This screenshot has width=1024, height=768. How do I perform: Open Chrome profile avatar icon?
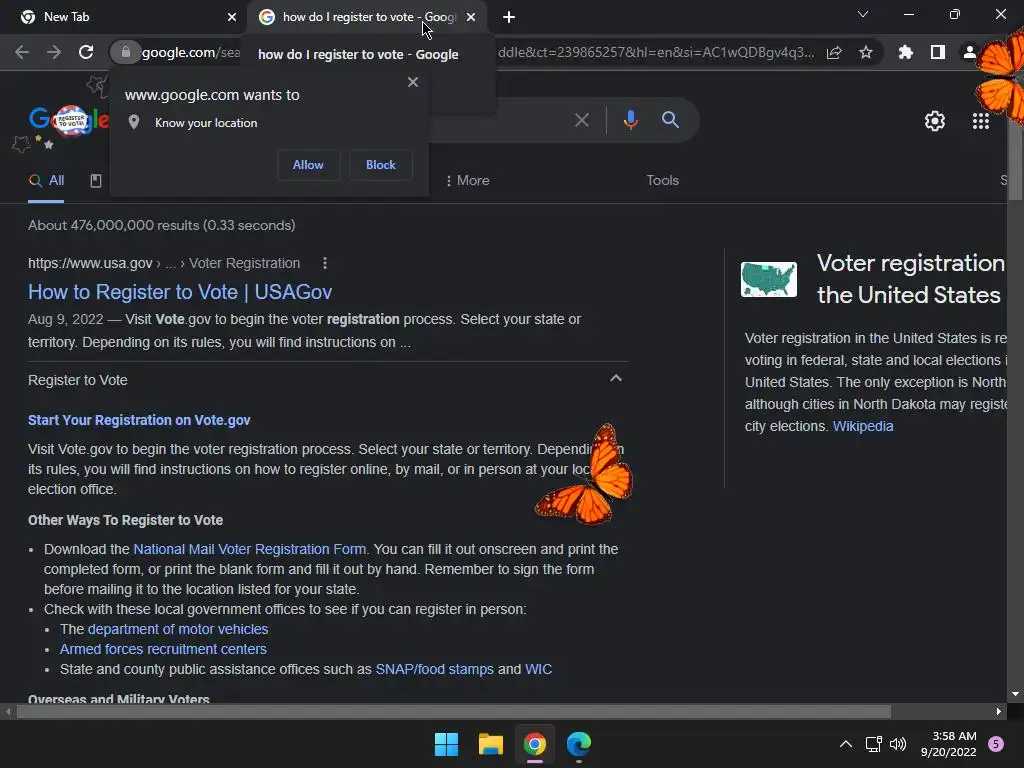point(969,52)
